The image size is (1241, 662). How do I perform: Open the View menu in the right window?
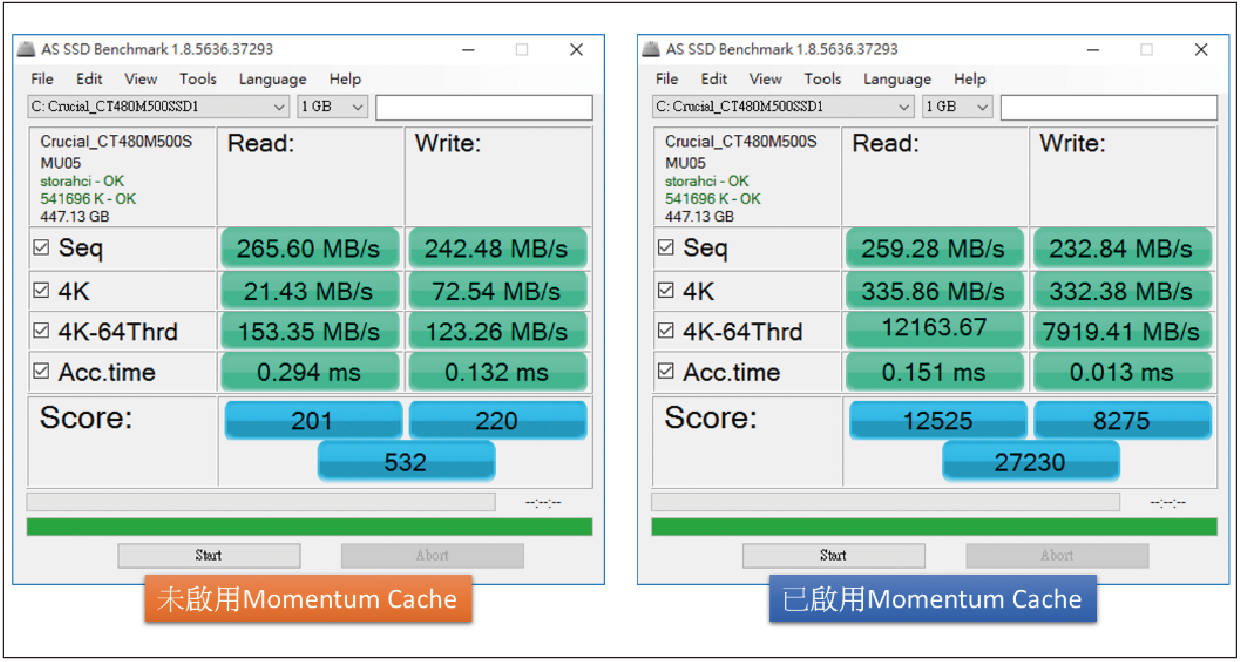pos(765,79)
